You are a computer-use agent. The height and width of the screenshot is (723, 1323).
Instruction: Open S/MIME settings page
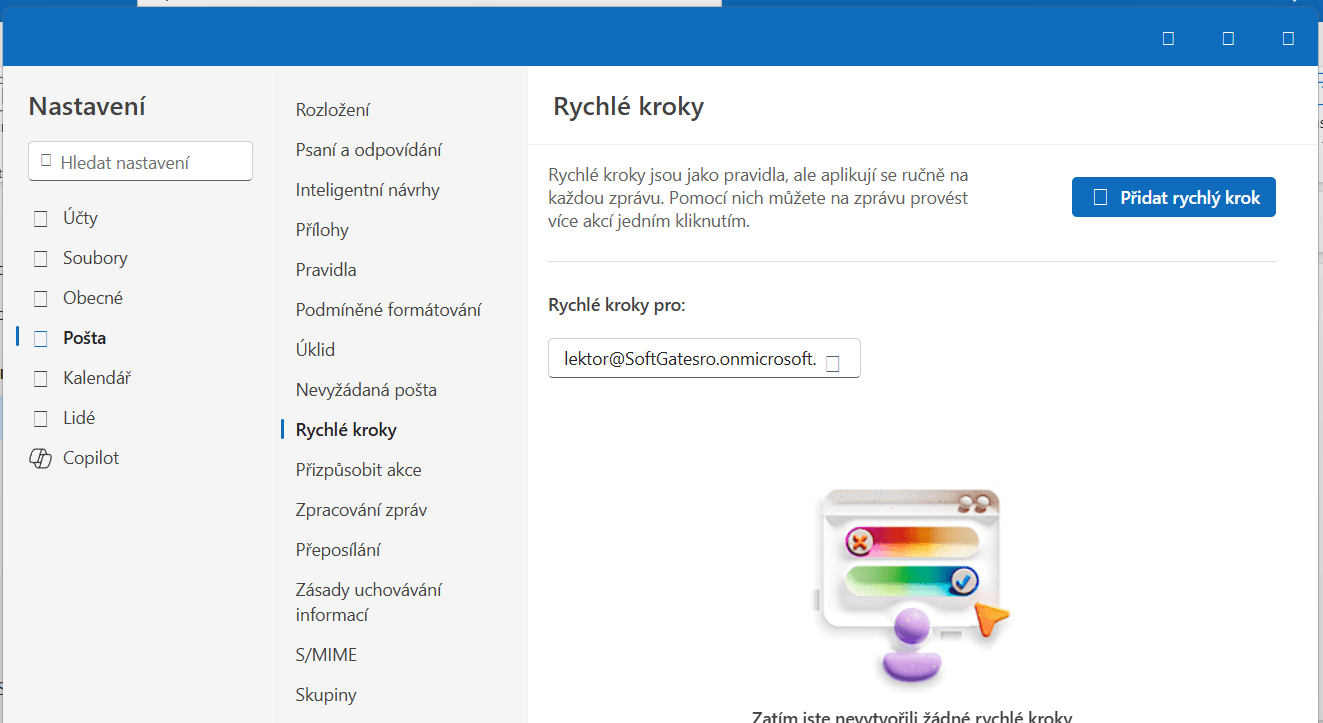point(326,655)
